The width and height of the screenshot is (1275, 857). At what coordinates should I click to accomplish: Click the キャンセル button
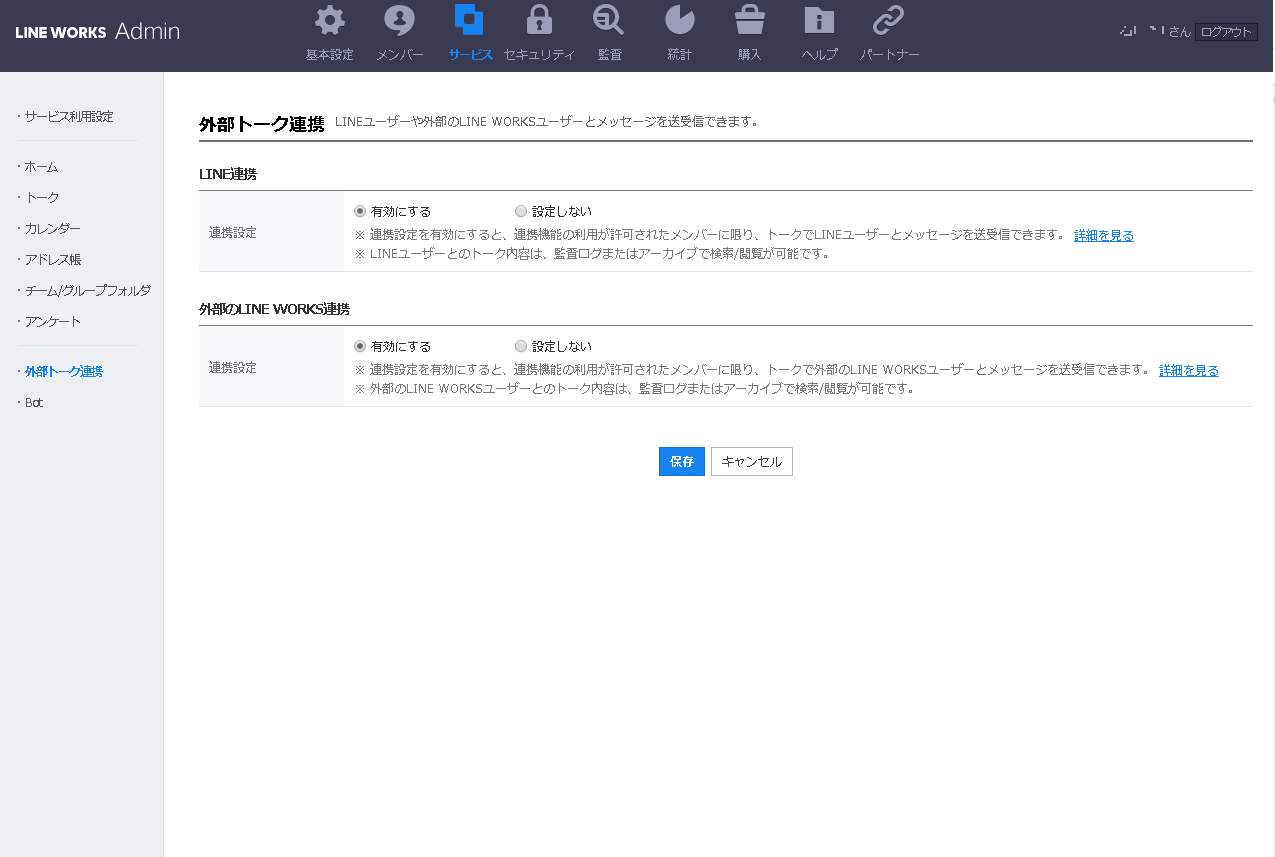click(x=751, y=461)
